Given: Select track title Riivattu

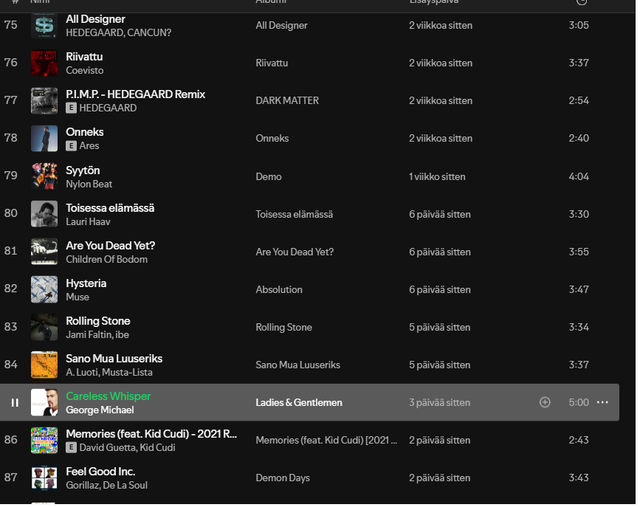Looking at the screenshot, I should tap(84, 57).
